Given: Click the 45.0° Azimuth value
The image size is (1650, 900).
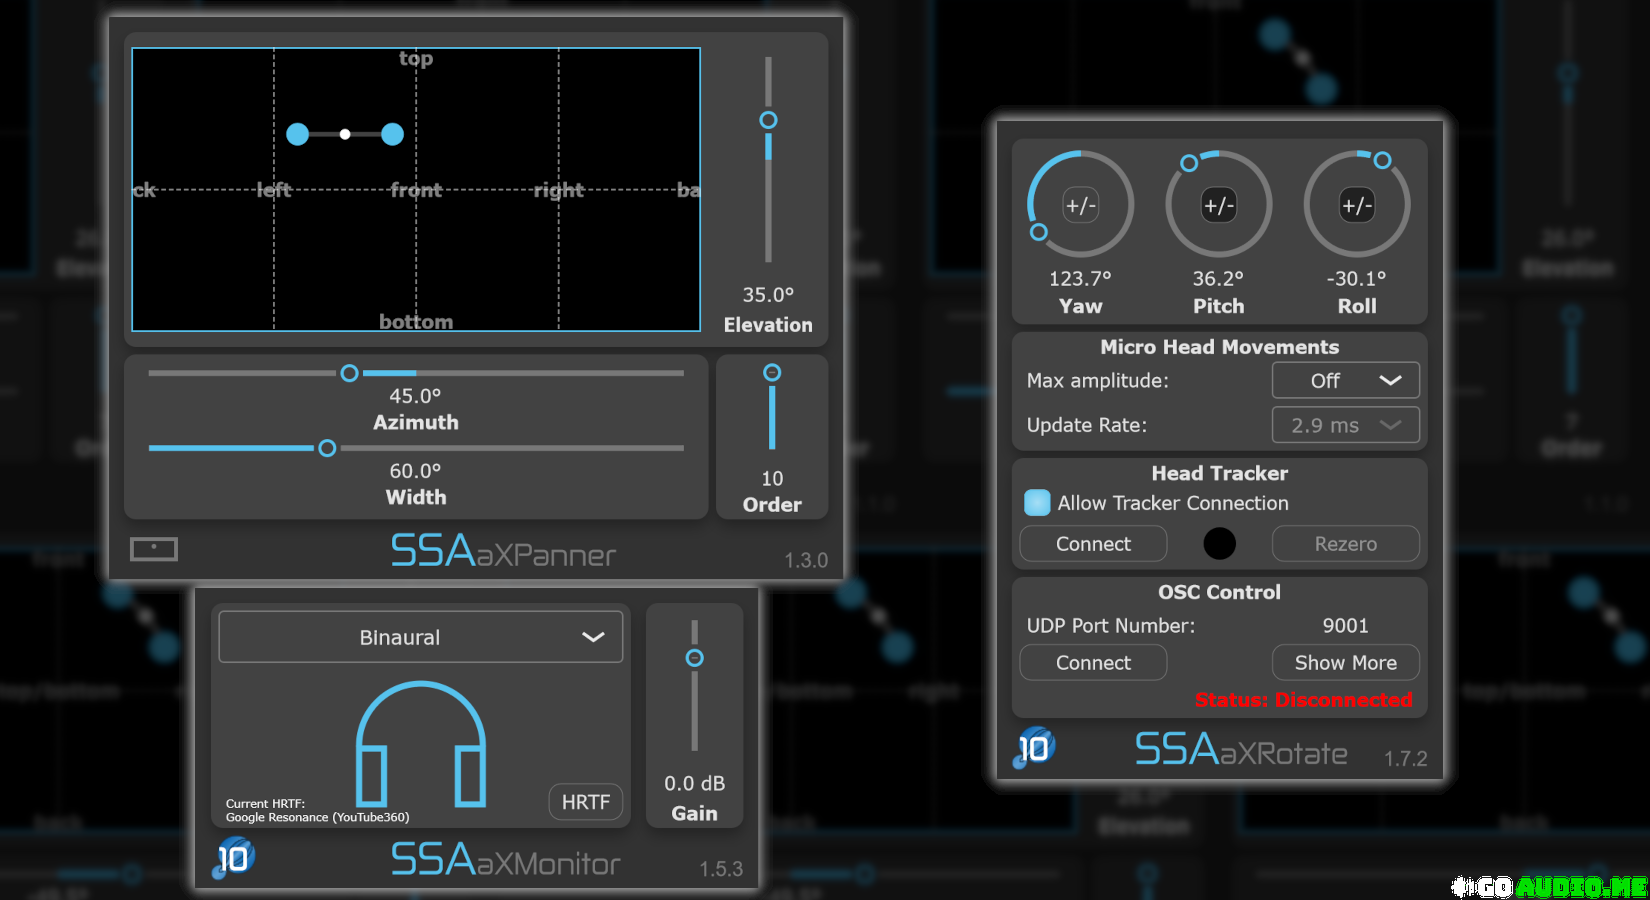Looking at the screenshot, I should point(415,396).
